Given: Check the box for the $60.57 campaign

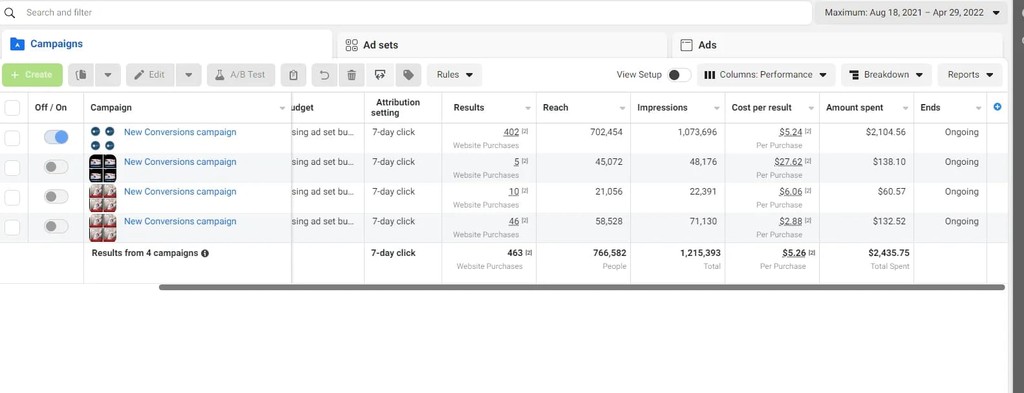Looking at the screenshot, I should (x=12, y=197).
